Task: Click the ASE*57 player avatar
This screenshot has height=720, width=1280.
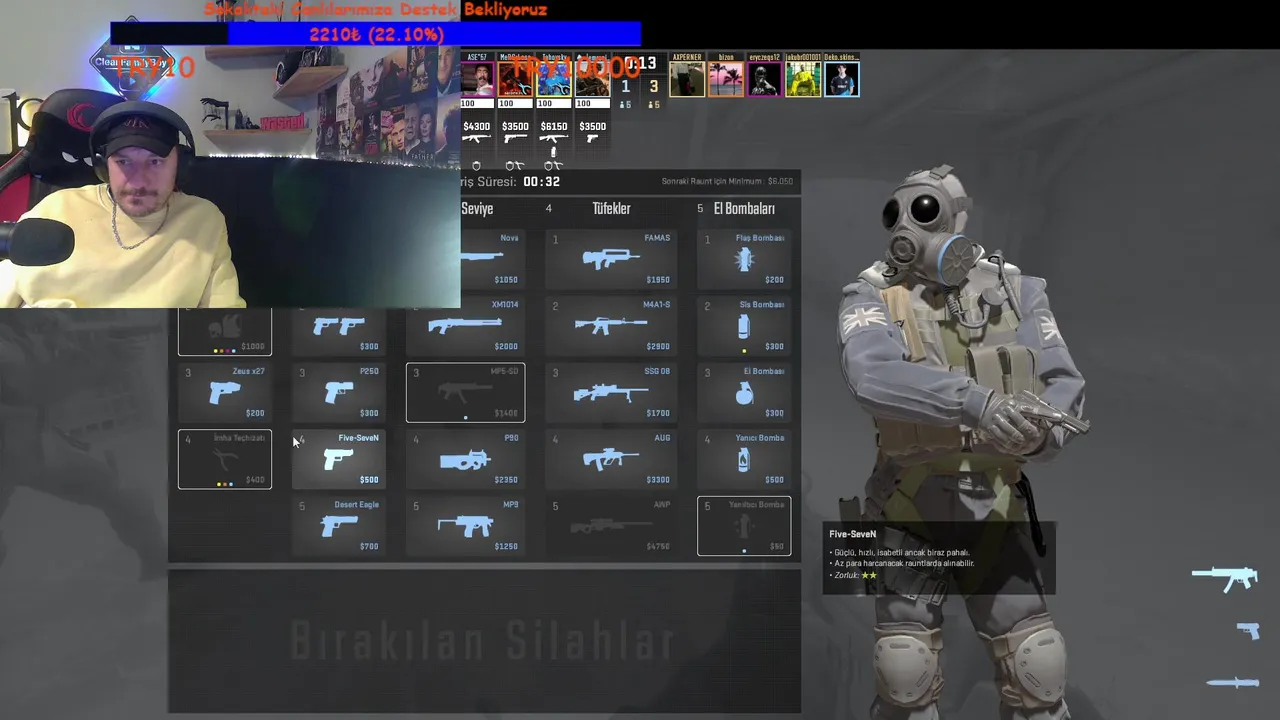Action: pos(478,79)
